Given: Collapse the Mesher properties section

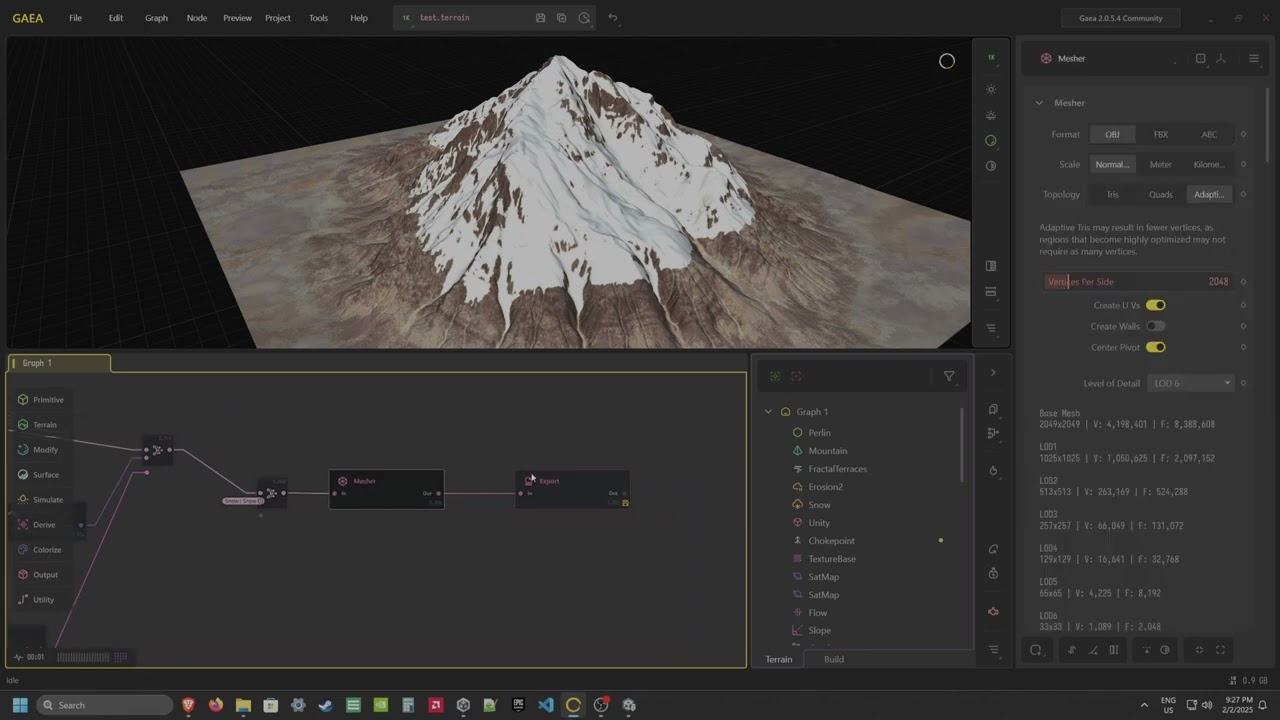Looking at the screenshot, I should (x=1039, y=103).
